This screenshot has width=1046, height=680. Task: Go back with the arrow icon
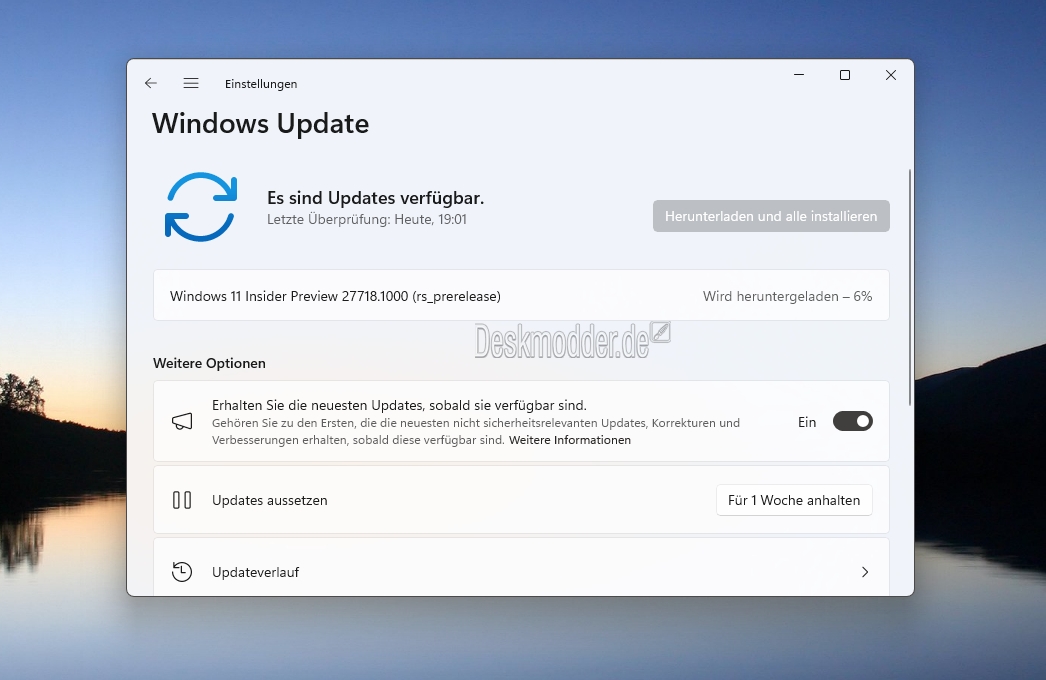pos(151,83)
